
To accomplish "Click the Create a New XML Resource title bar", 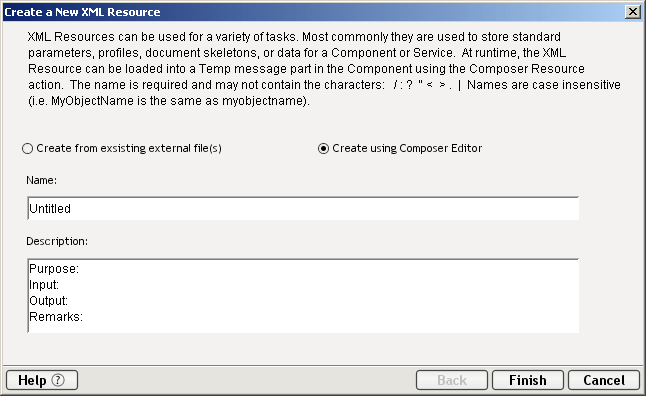I will 313,12.
